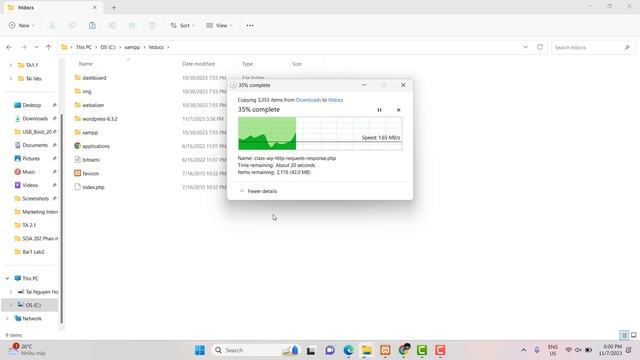
Task: Select Downloads in the sidebar
Action: pyautogui.click(x=35, y=118)
